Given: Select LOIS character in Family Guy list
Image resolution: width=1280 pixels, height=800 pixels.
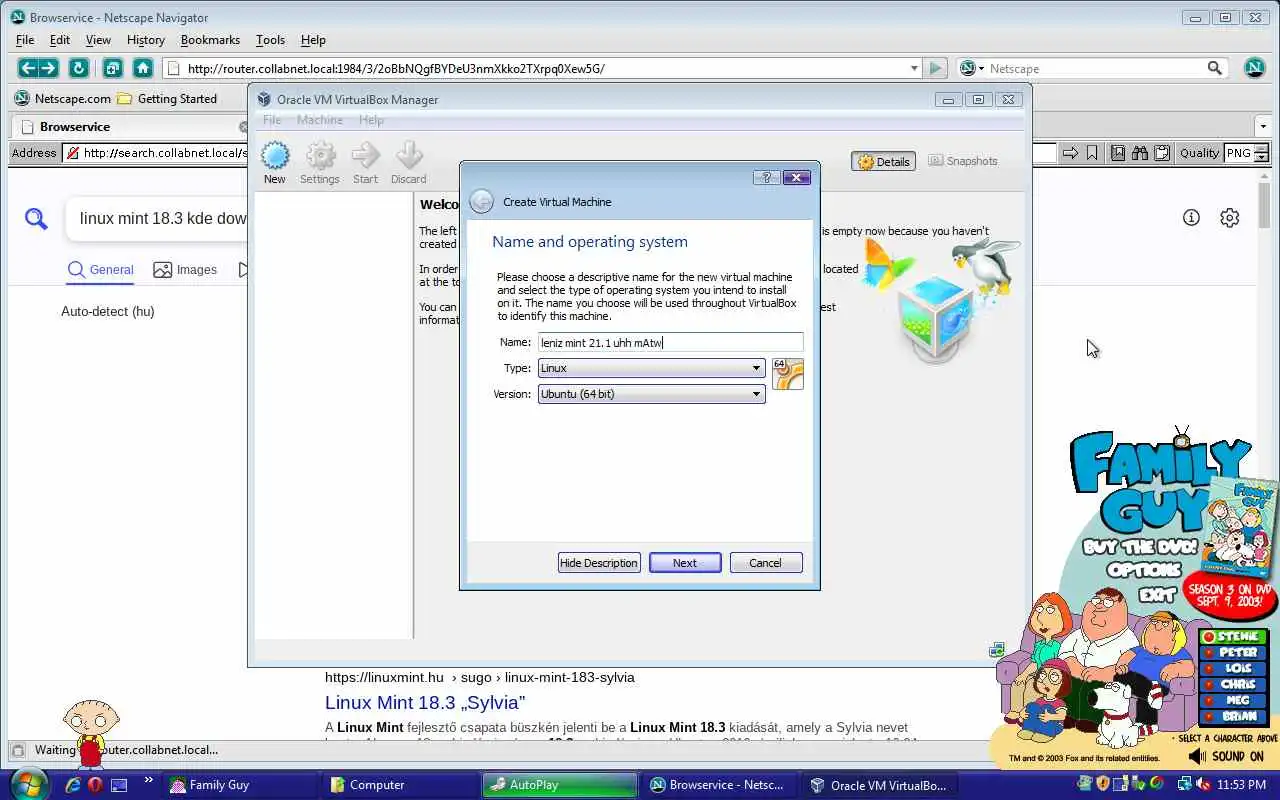Looking at the screenshot, I should (x=1234, y=669).
